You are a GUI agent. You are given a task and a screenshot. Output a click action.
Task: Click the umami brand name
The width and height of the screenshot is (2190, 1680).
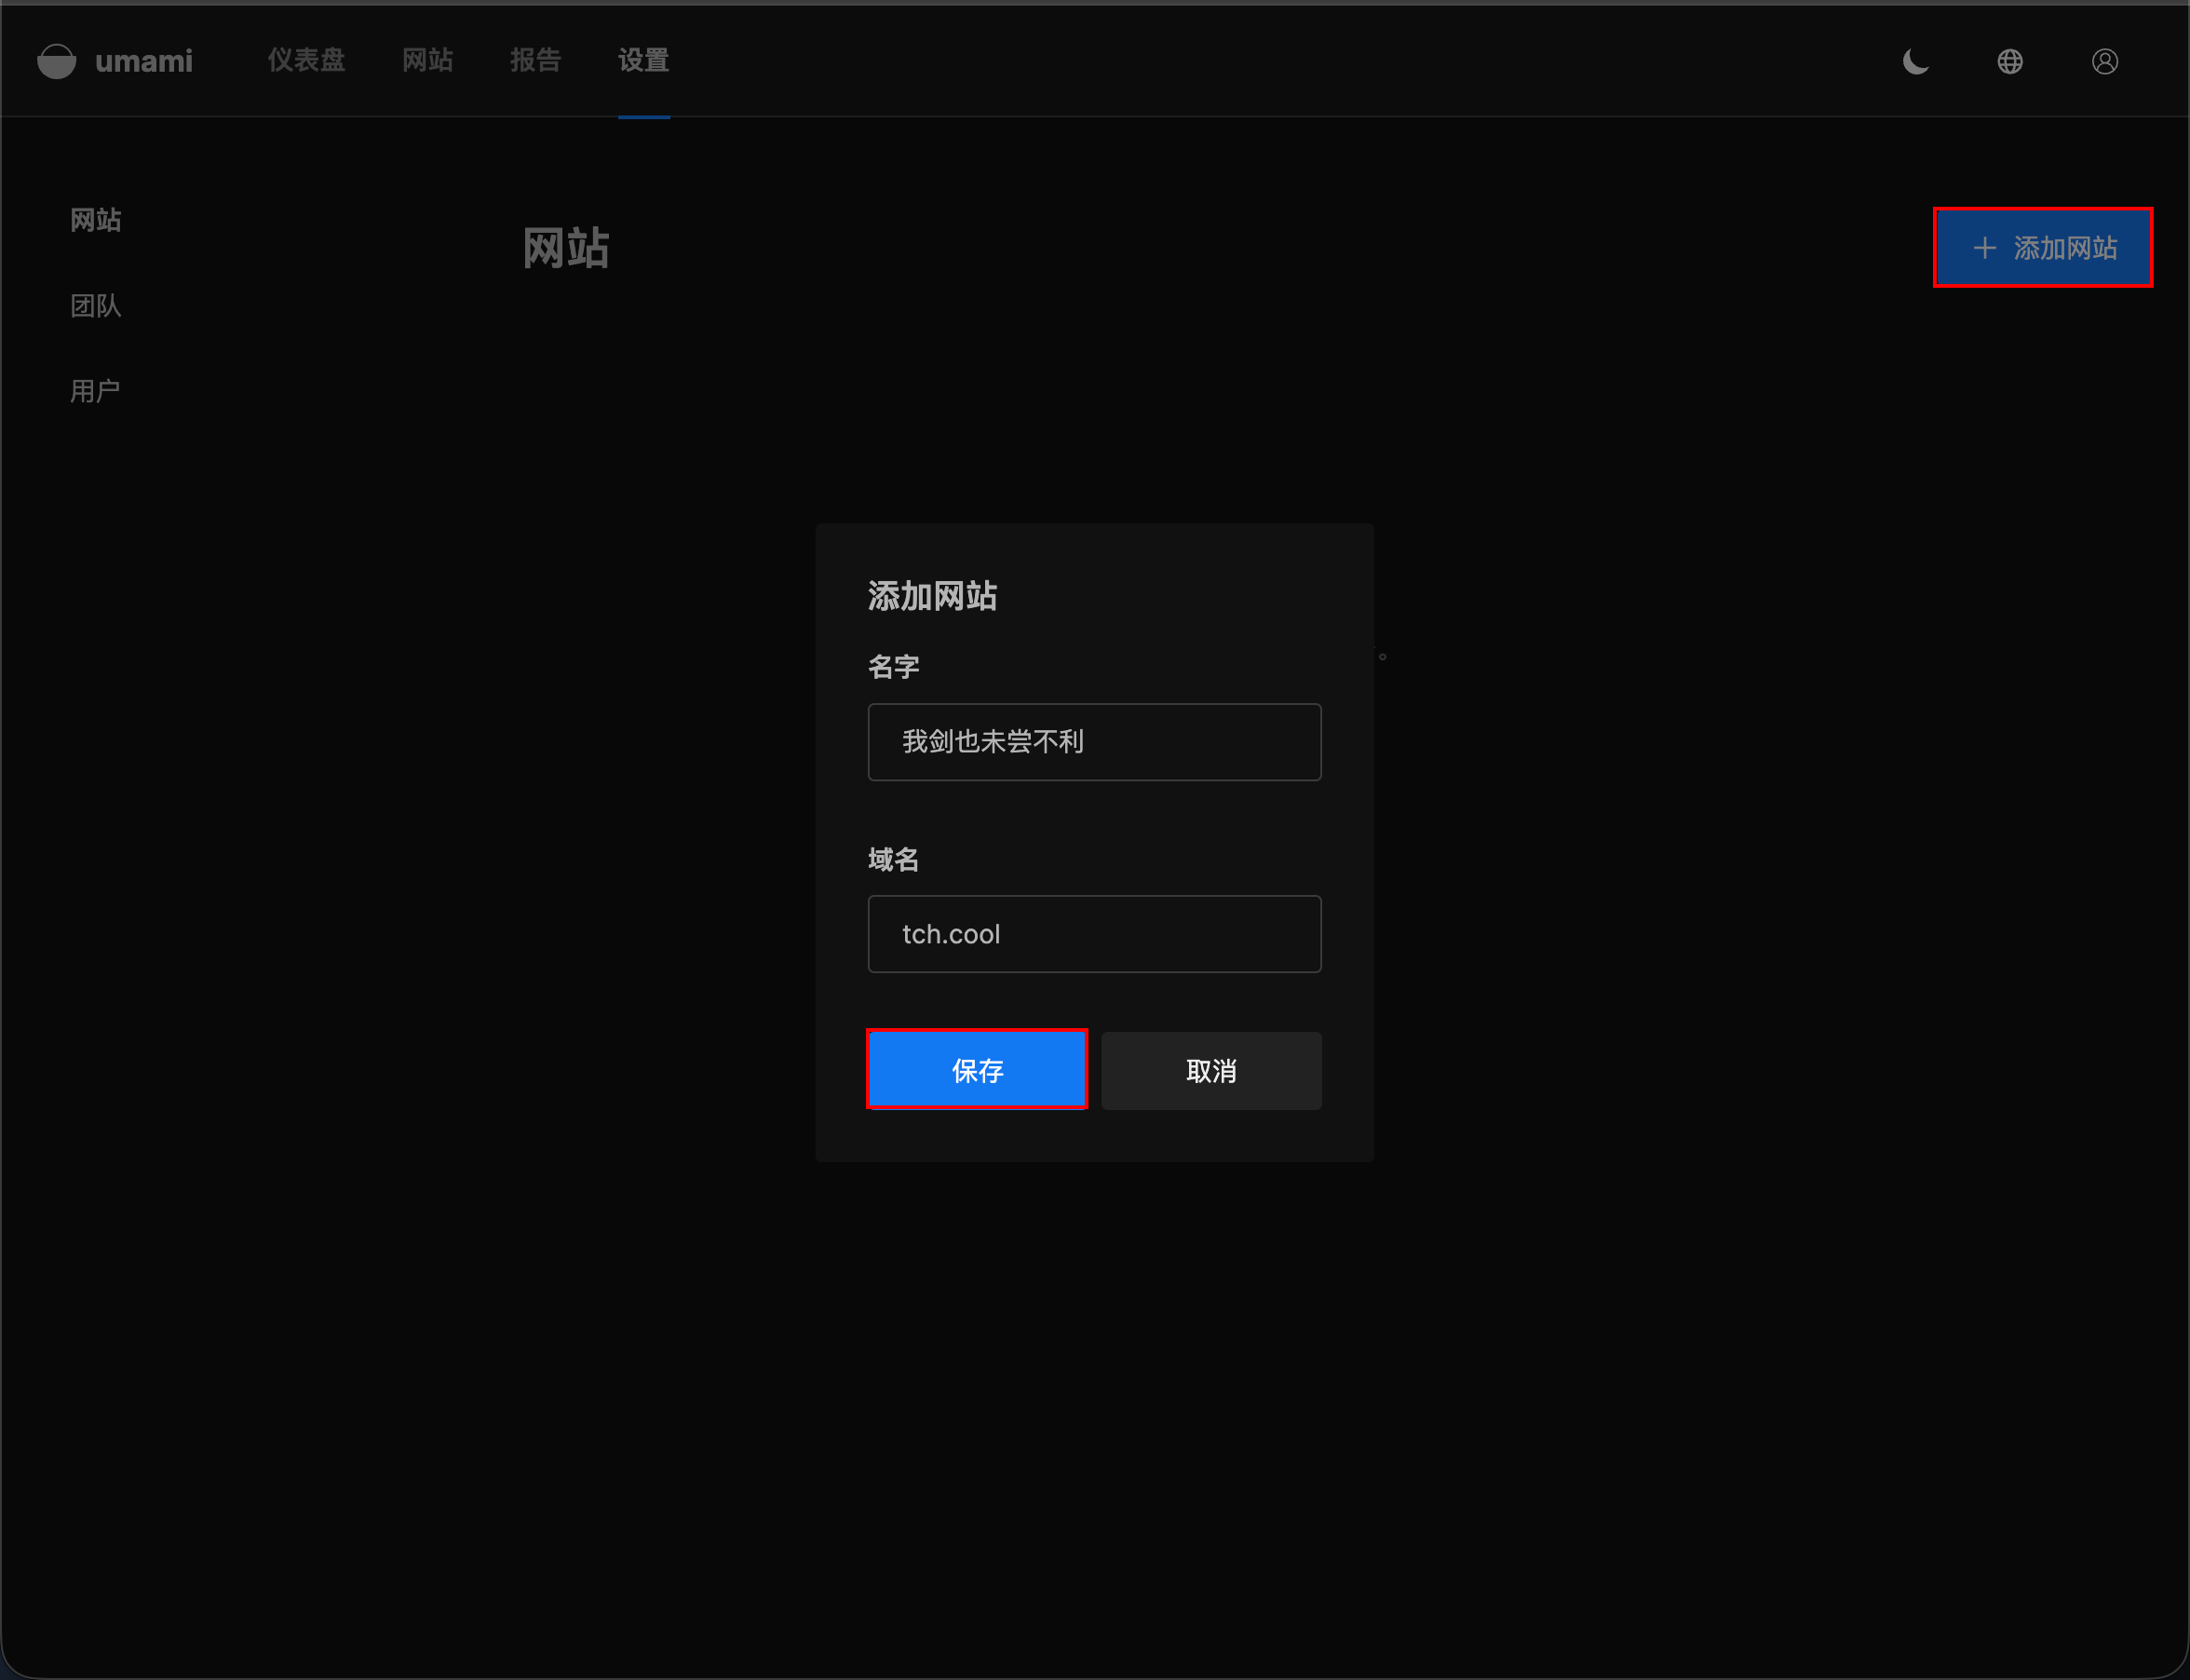pos(143,61)
